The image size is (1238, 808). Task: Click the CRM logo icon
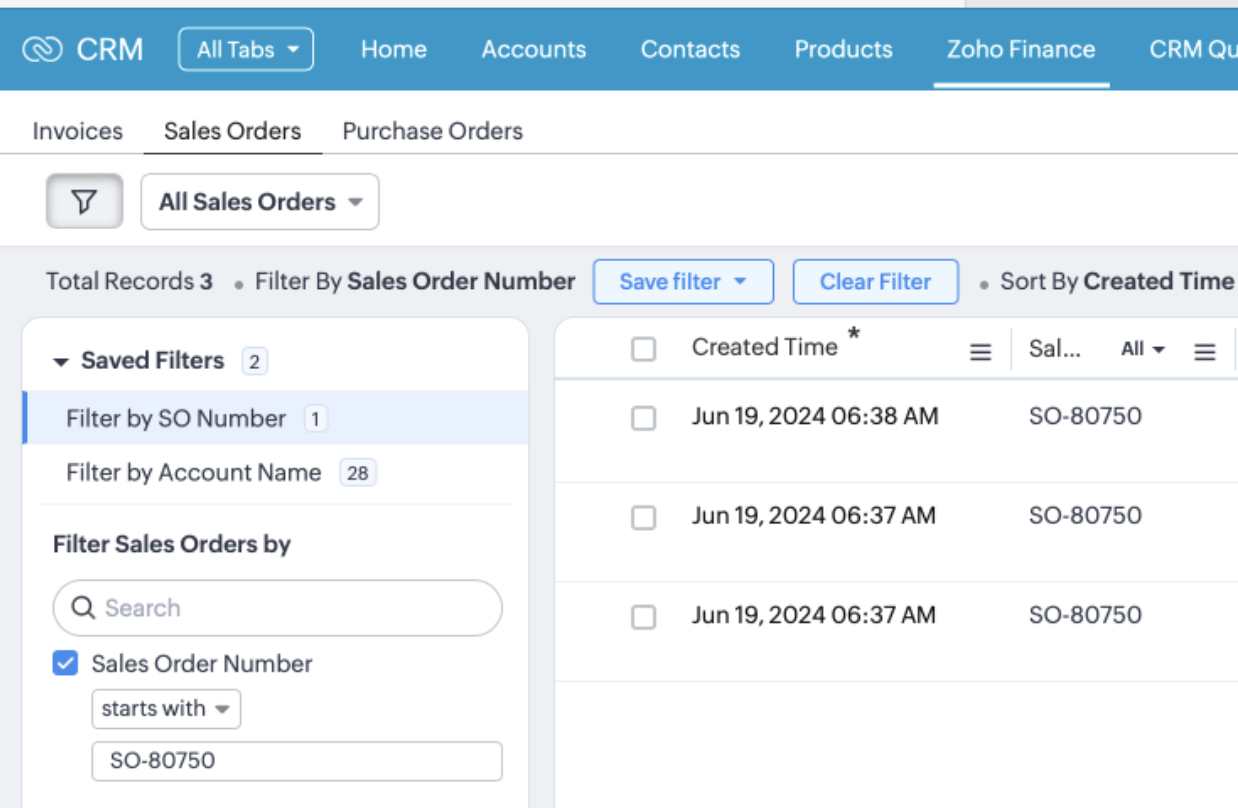tap(42, 49)
